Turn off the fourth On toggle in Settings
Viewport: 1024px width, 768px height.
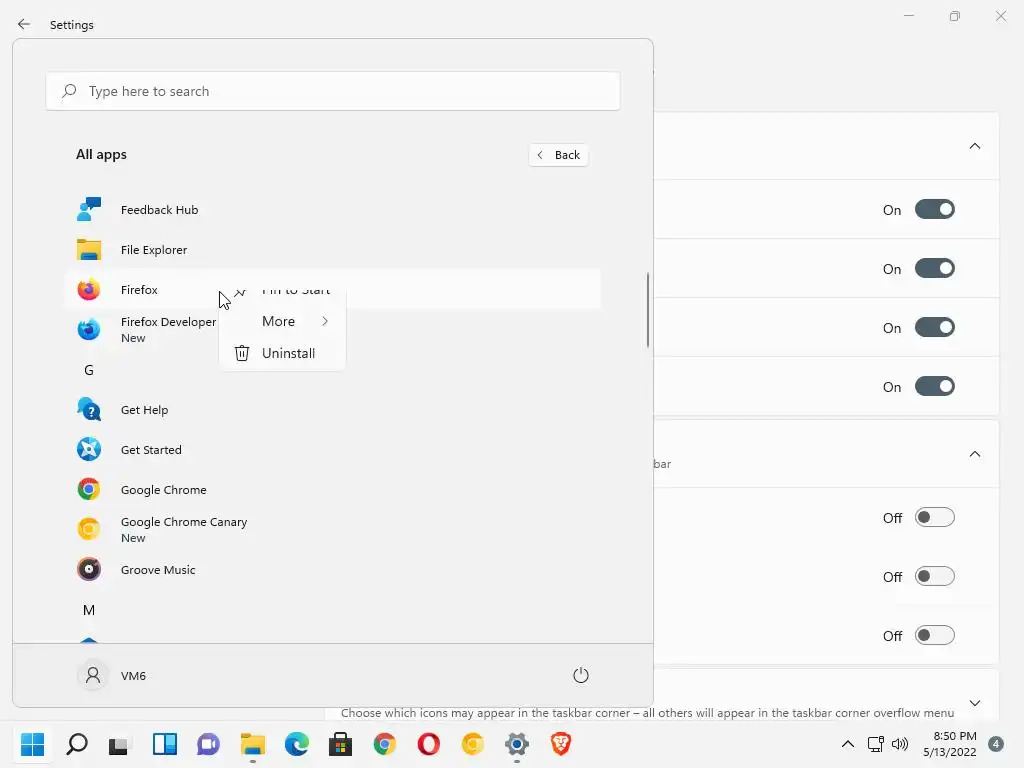click(935, 386)
